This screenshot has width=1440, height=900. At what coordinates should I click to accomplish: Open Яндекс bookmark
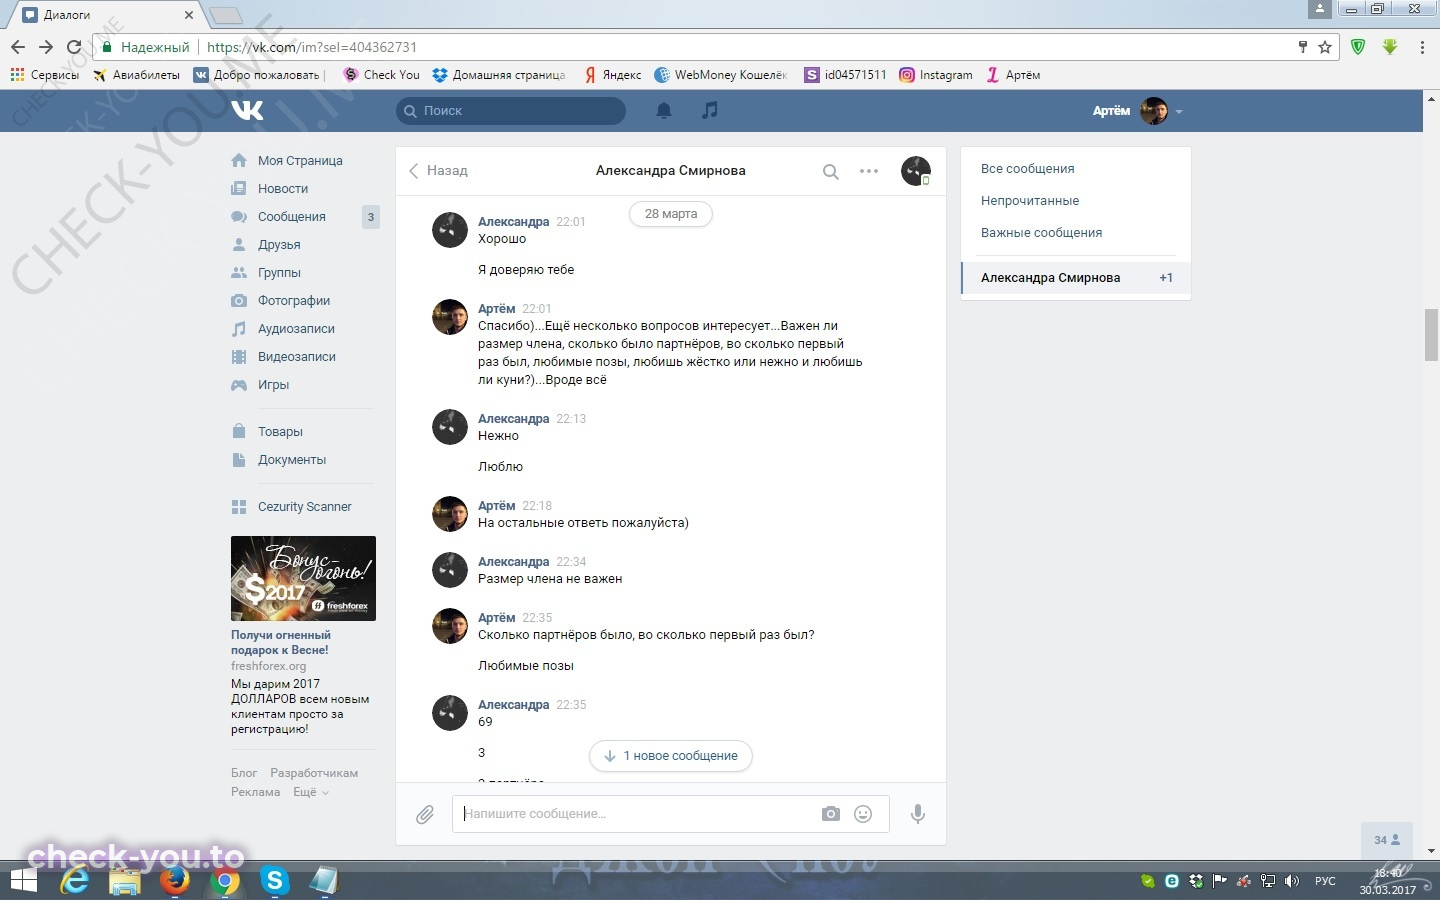coord(613,75)
